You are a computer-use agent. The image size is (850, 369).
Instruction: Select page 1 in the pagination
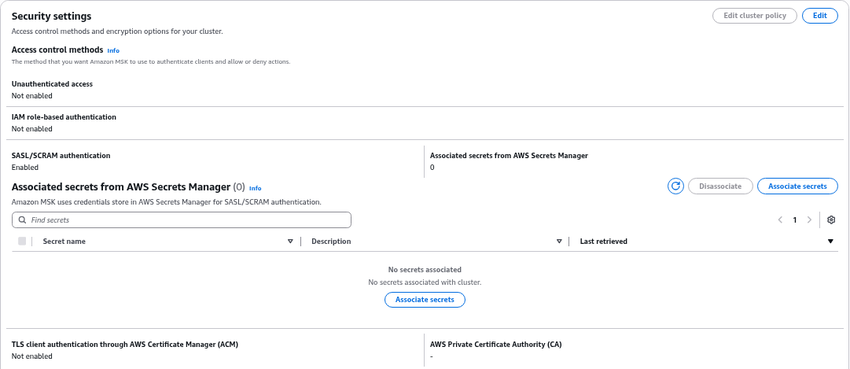[795, 220]
